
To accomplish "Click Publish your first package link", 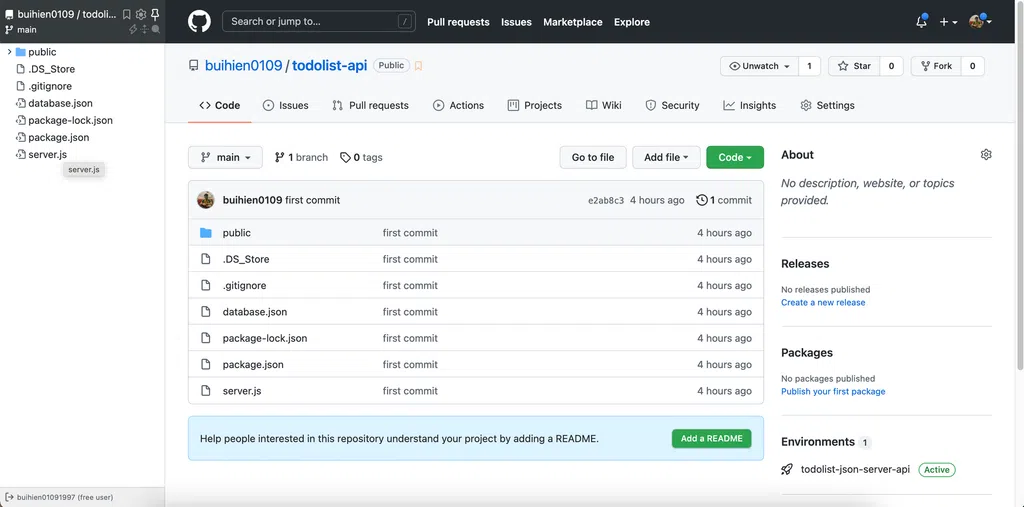I will pyautogui.click(x=833, y=391).
